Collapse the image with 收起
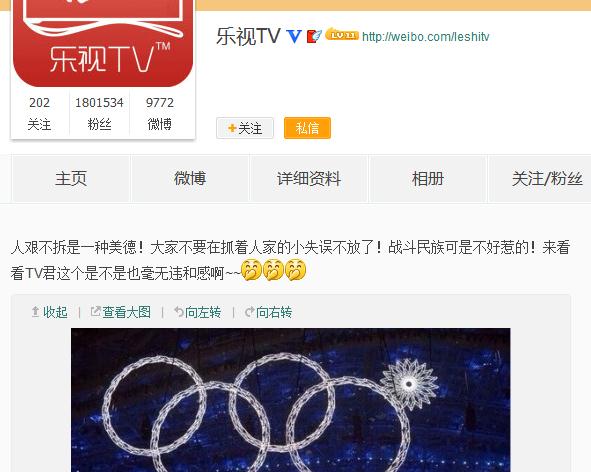The image size is (591, 472). (x=50, y=312)
